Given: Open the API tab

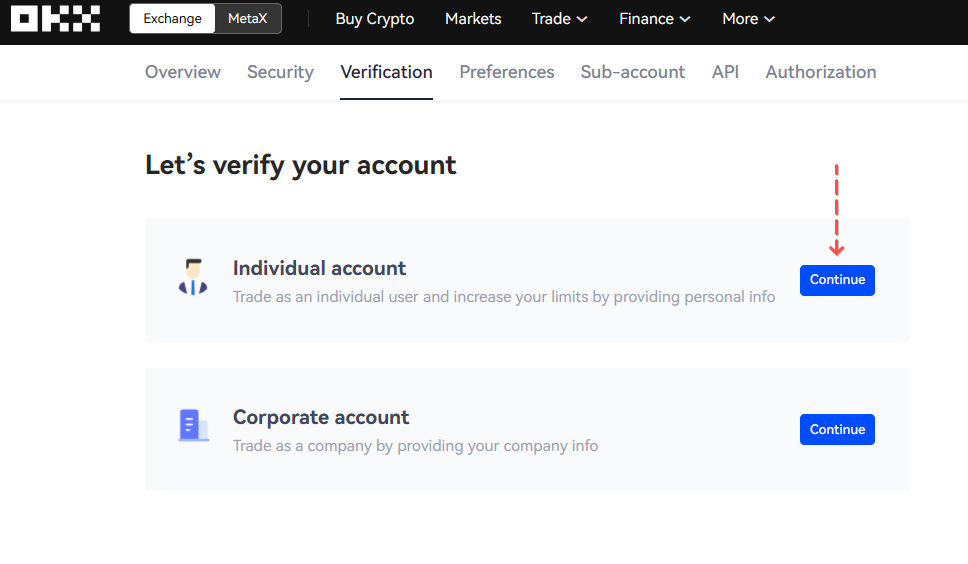Looking at the screenshot, I should (725, 72).
